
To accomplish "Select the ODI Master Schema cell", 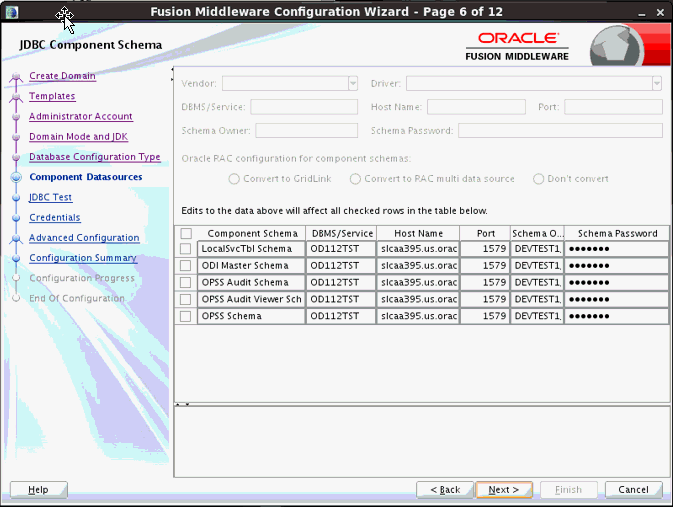I will 252,266.
